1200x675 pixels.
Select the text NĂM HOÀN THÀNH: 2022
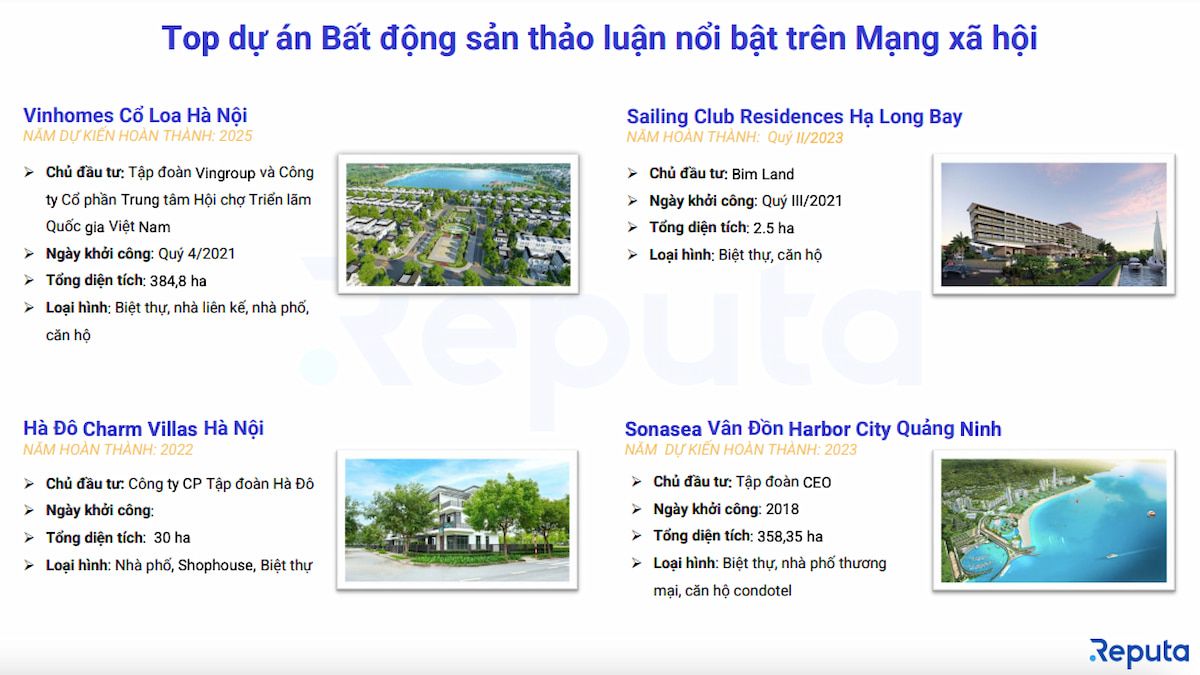click(110, 450)
